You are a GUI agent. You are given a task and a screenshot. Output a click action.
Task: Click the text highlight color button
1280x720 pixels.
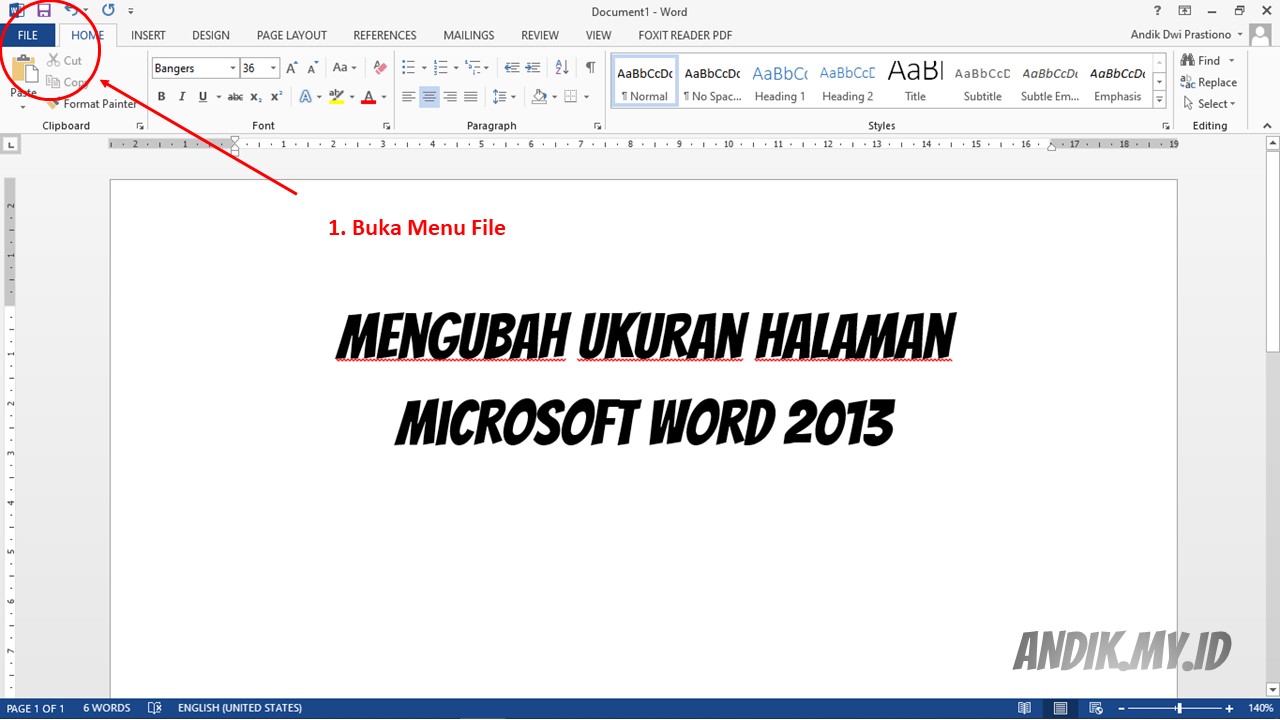pyautogui.click(x=336, y=97)
